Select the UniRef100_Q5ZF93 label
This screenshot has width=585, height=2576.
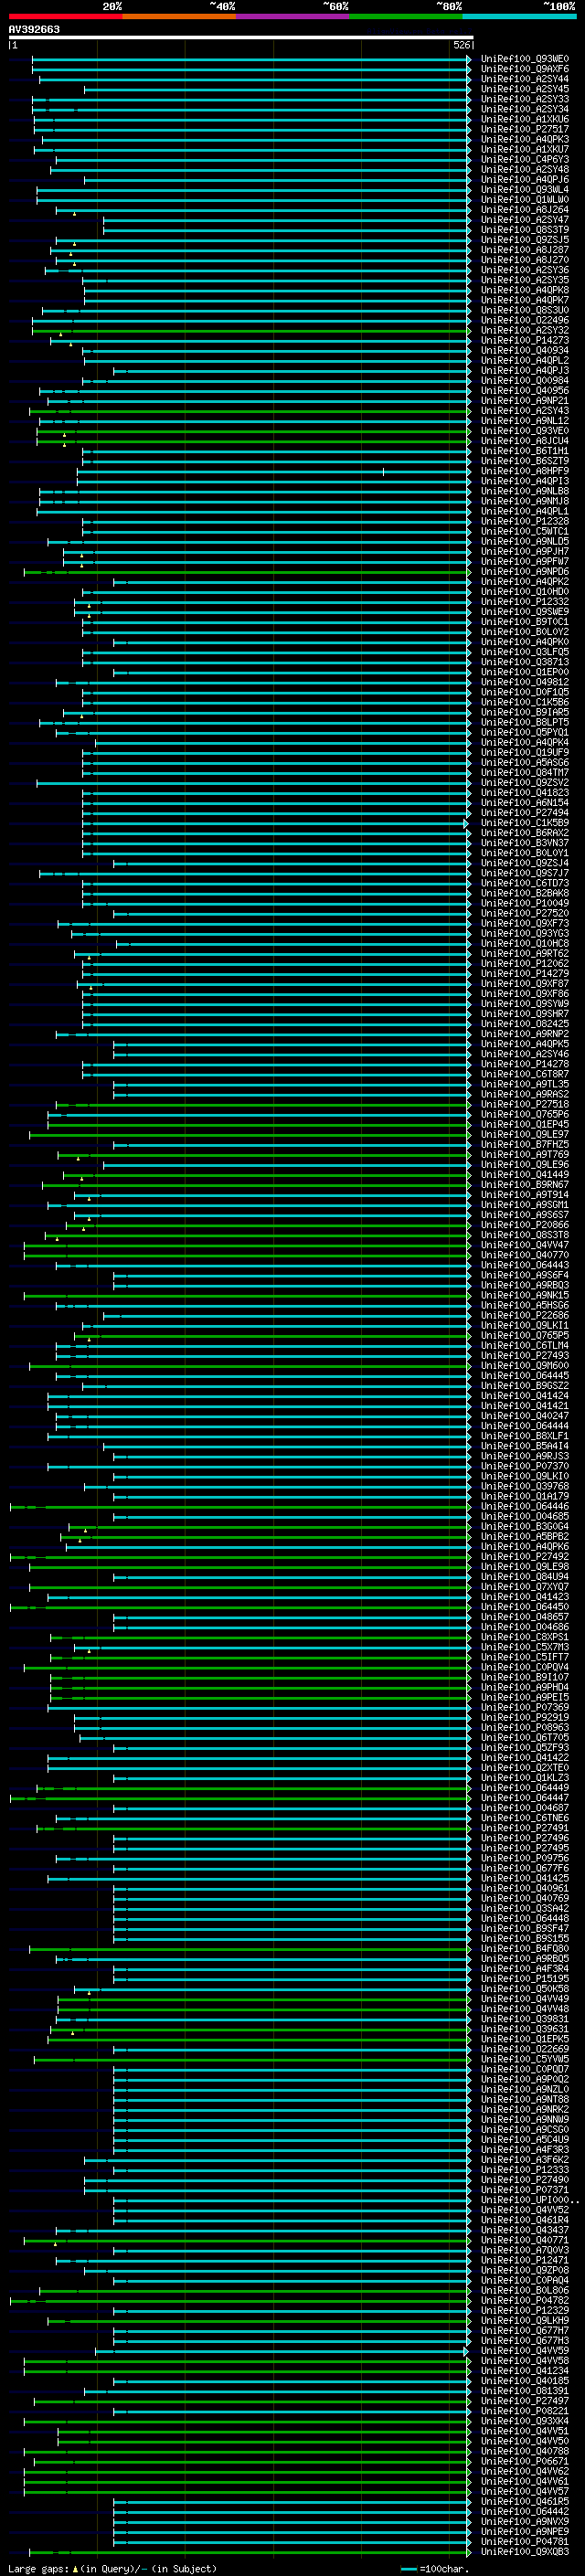pyautogui.click(x=525, y=1748)
